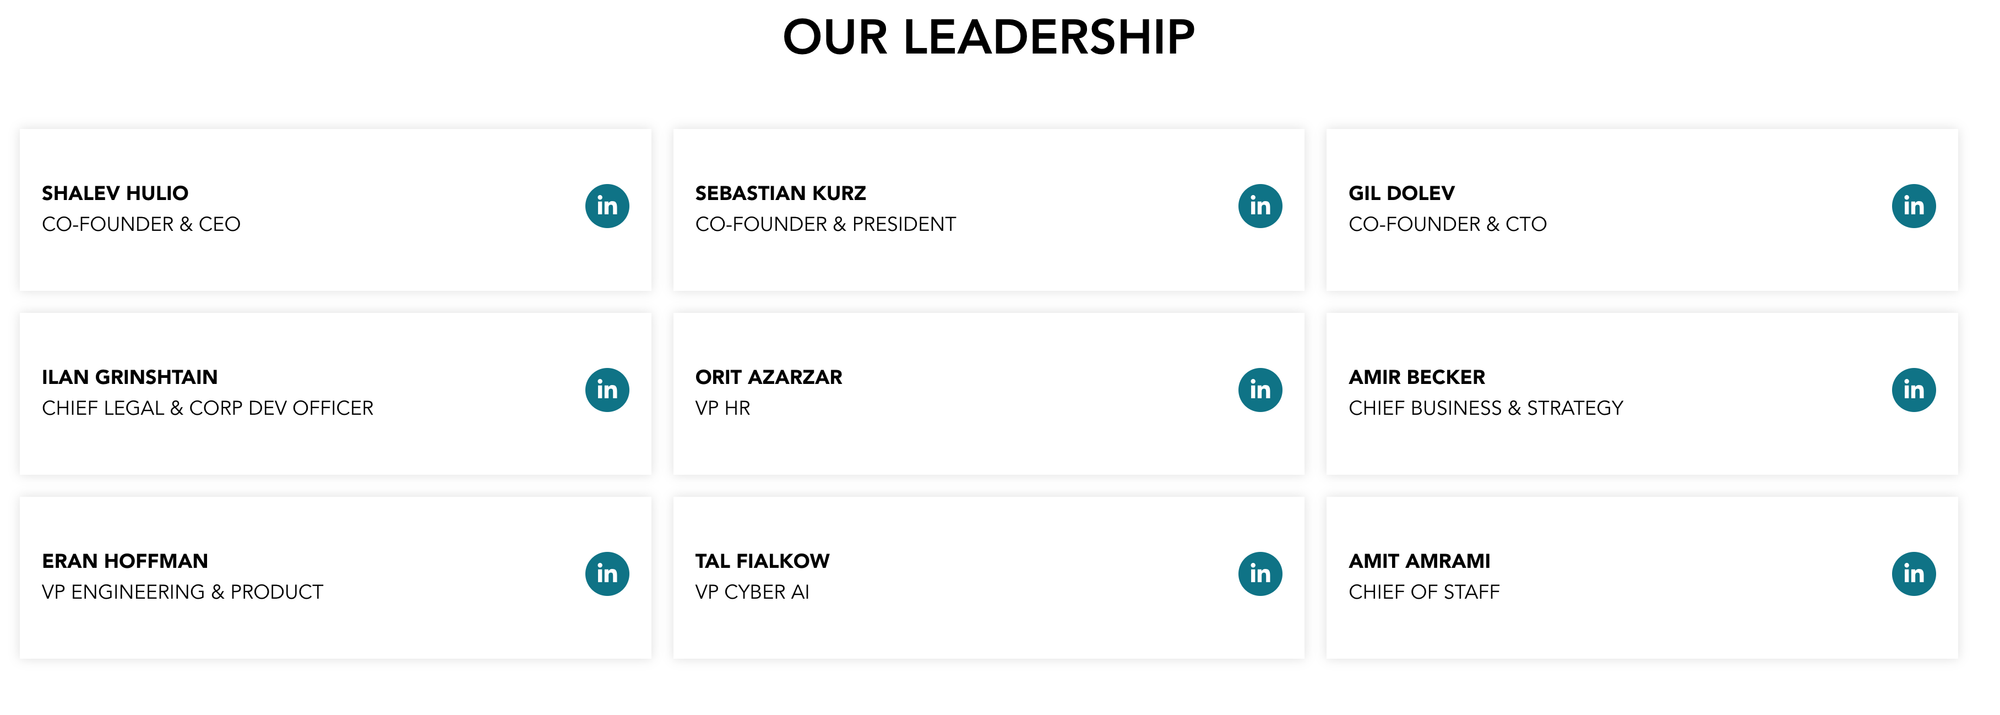Click the Eran Hoffman name text

pyautogui.click(x=125, y=561)
